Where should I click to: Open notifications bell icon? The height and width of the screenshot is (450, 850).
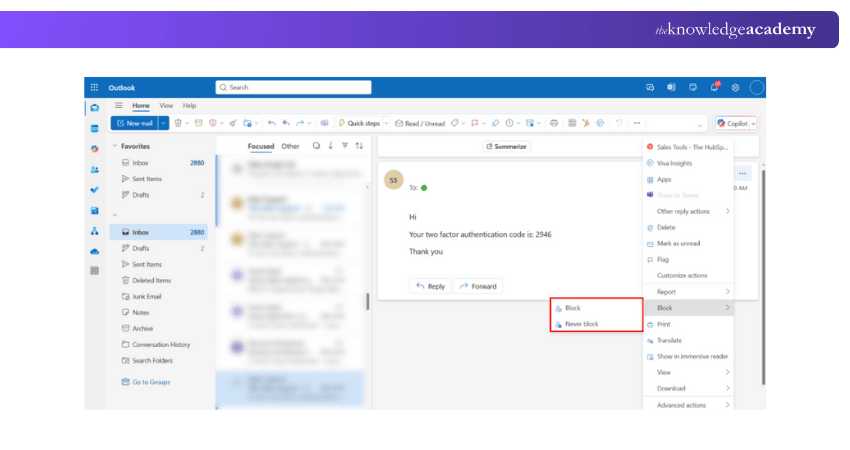714,87
